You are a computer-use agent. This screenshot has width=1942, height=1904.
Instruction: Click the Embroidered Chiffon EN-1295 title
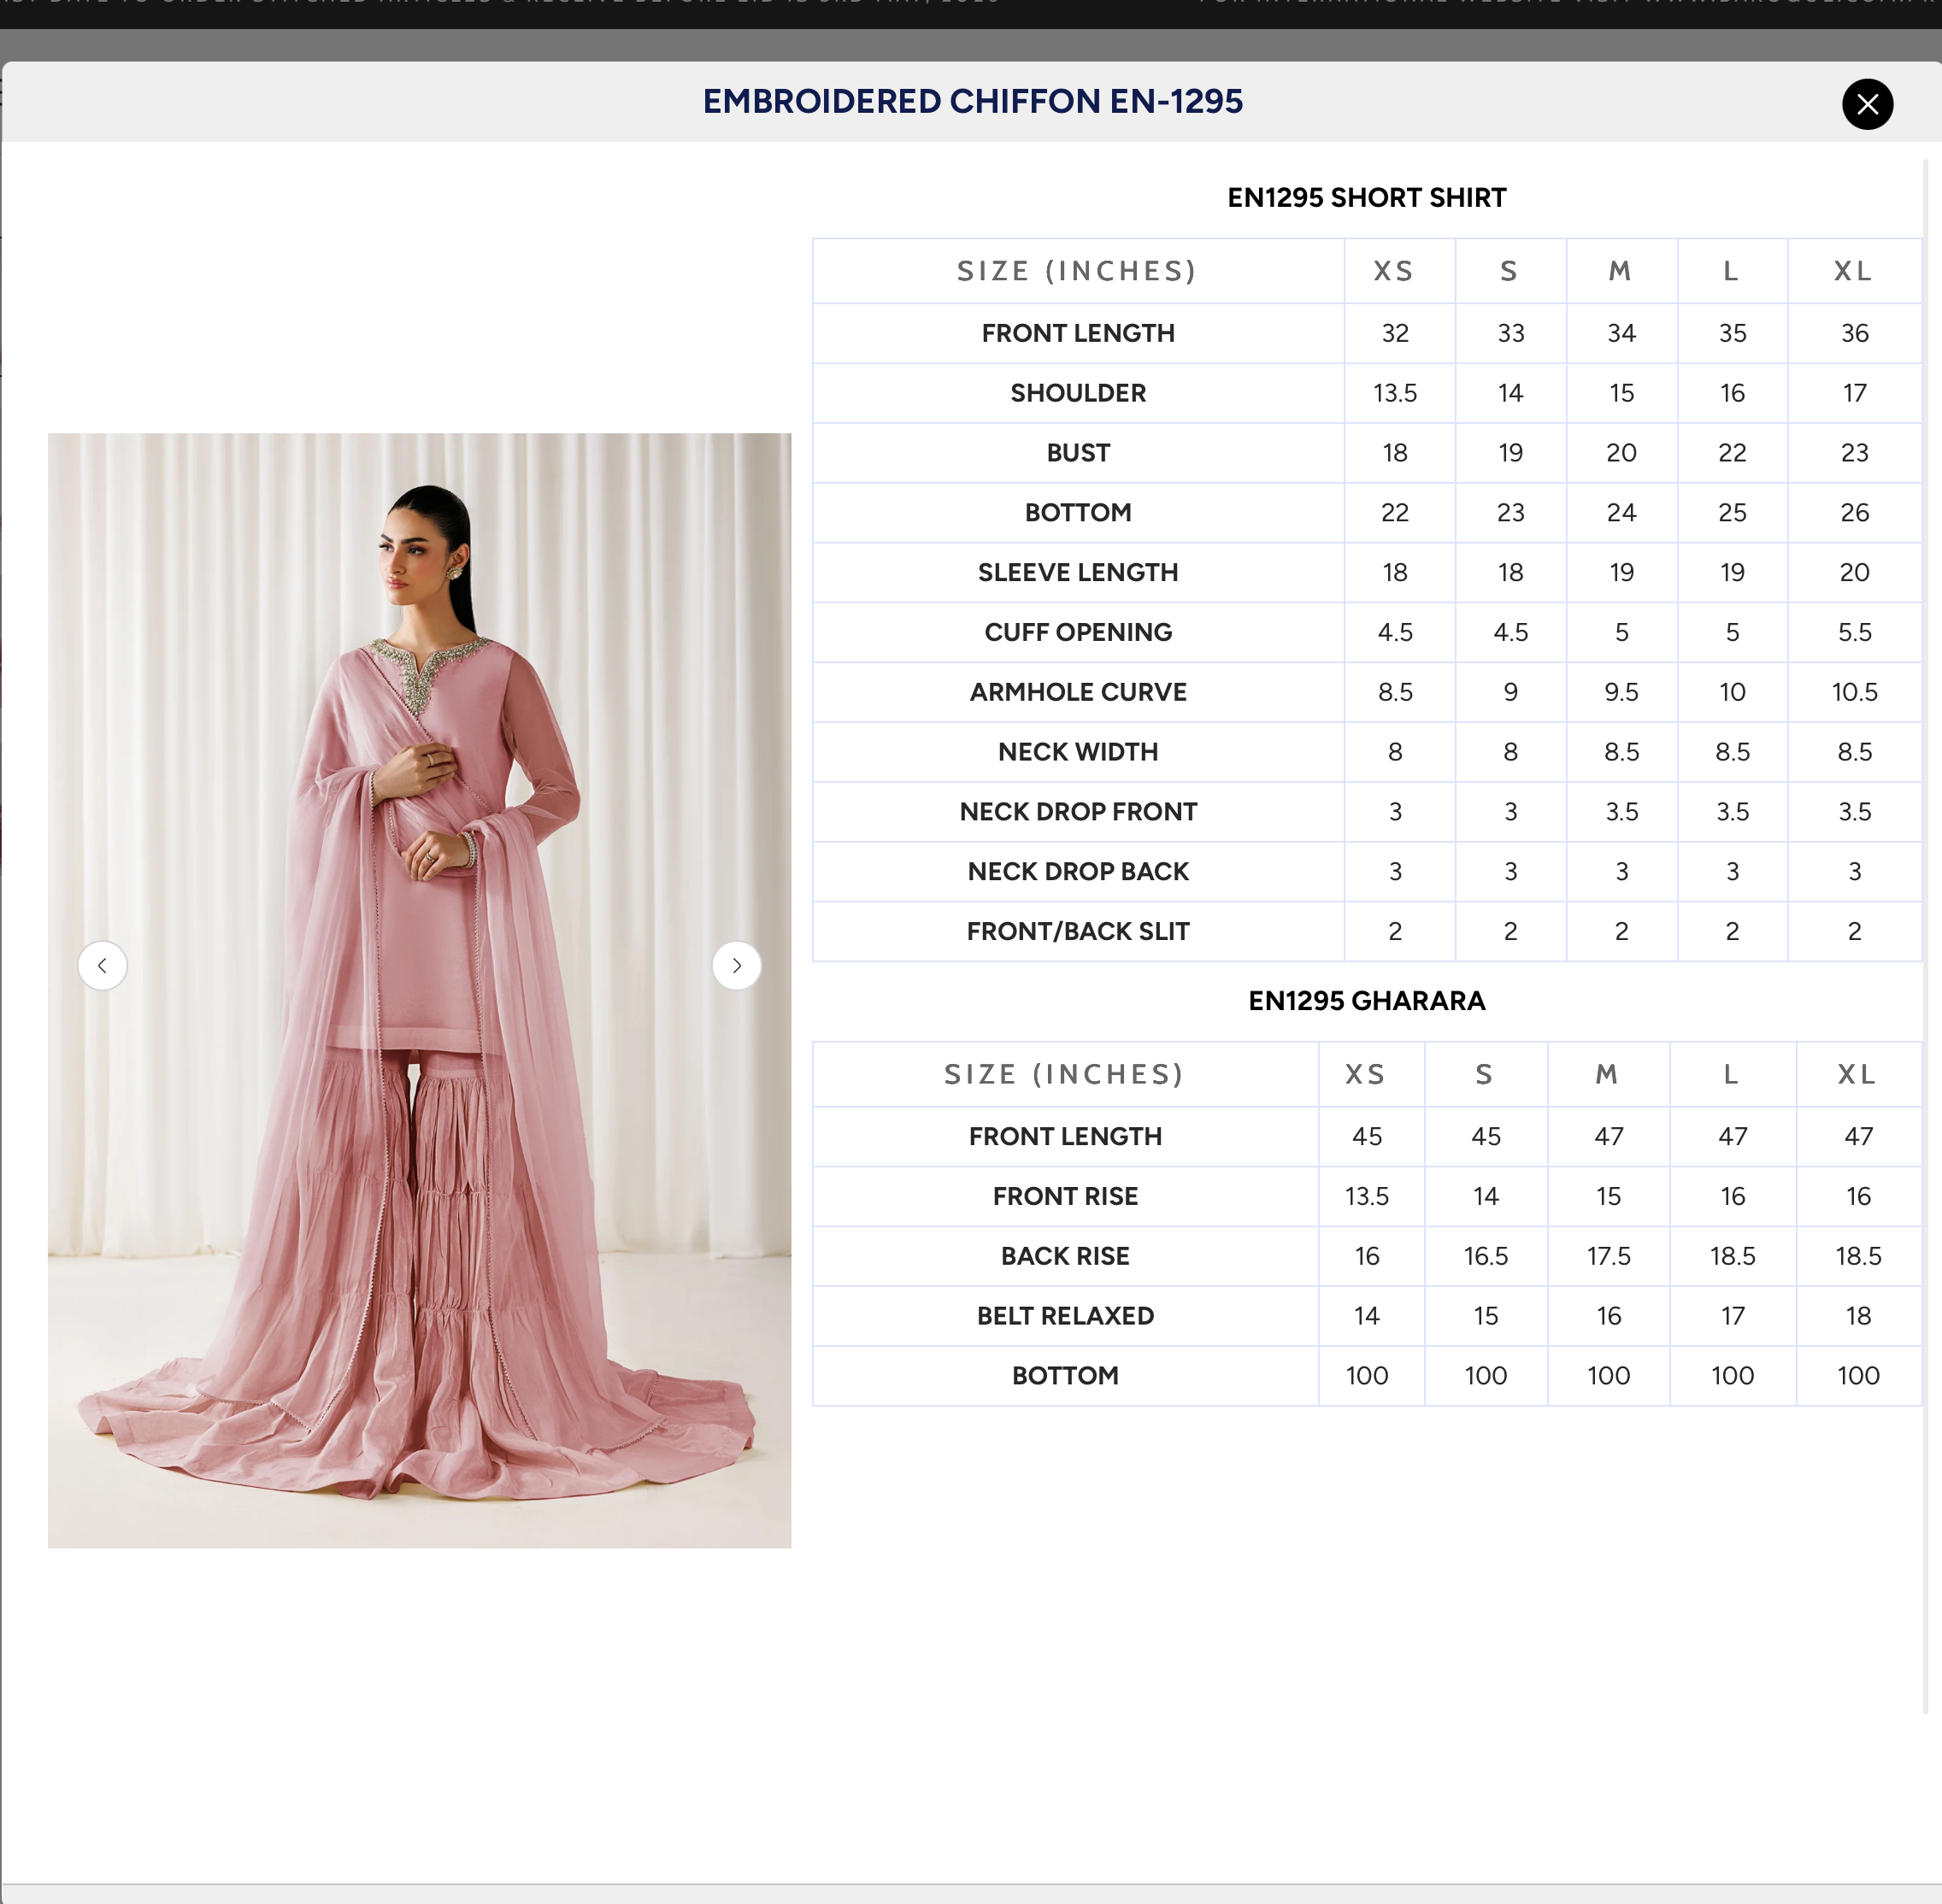(x=972, y=101)
